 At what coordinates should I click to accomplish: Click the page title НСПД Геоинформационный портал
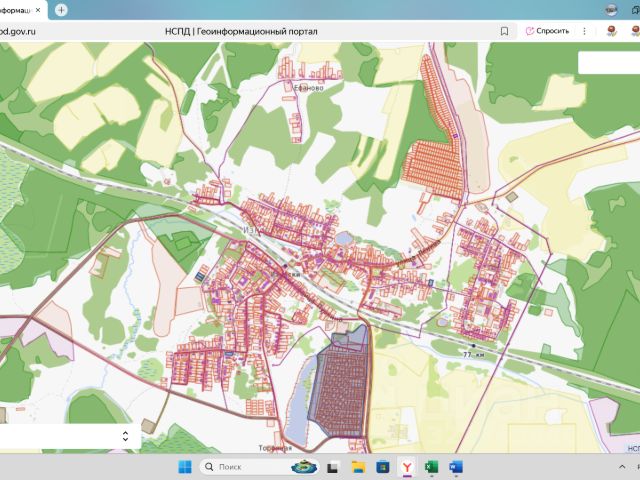[x=241, y=31]
